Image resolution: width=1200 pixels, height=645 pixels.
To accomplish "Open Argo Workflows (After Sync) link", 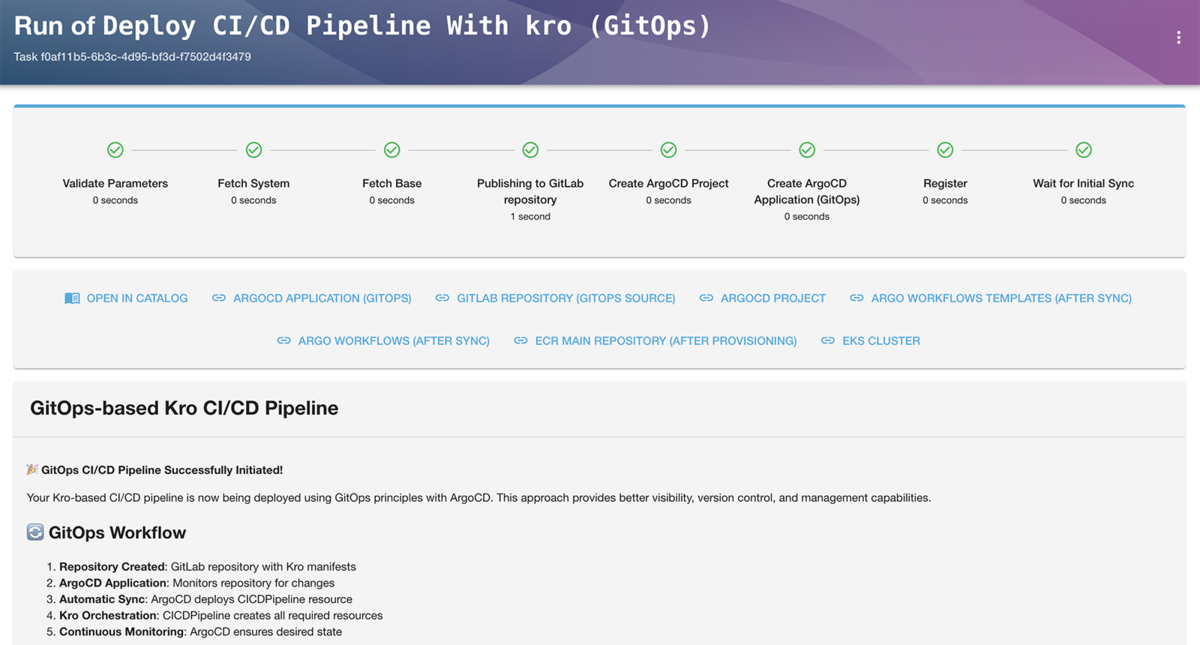I will coord(394,341).
